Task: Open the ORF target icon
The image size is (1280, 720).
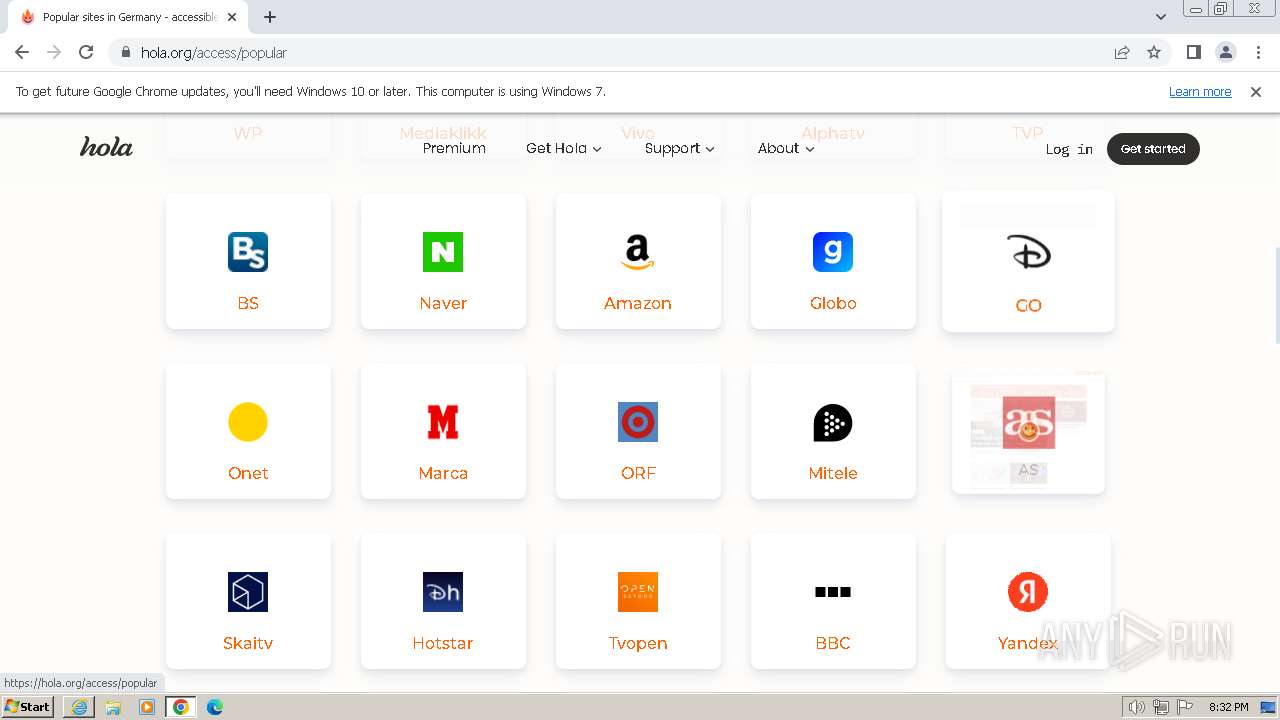Action: (x=638, y=422)
